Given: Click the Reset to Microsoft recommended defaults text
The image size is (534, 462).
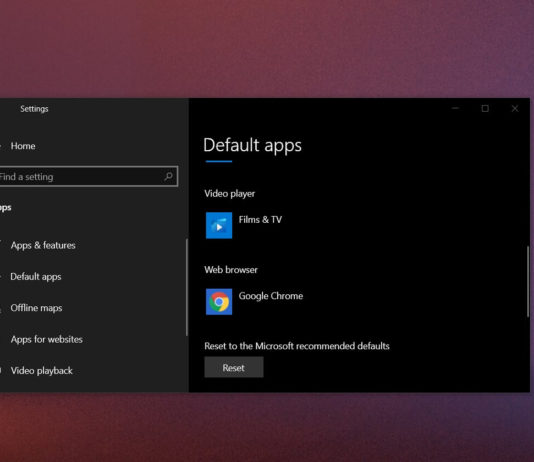Looking at the screenshot, I should coord(297,346).
